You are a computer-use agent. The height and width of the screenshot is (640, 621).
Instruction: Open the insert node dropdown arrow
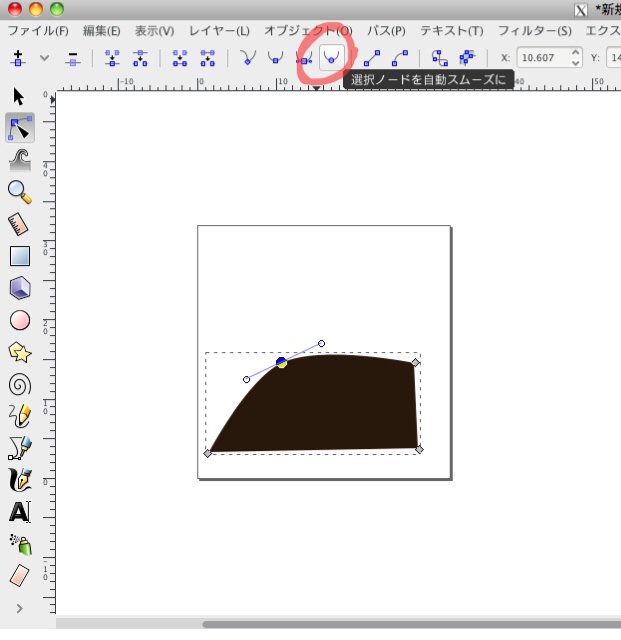click(44, 59)
